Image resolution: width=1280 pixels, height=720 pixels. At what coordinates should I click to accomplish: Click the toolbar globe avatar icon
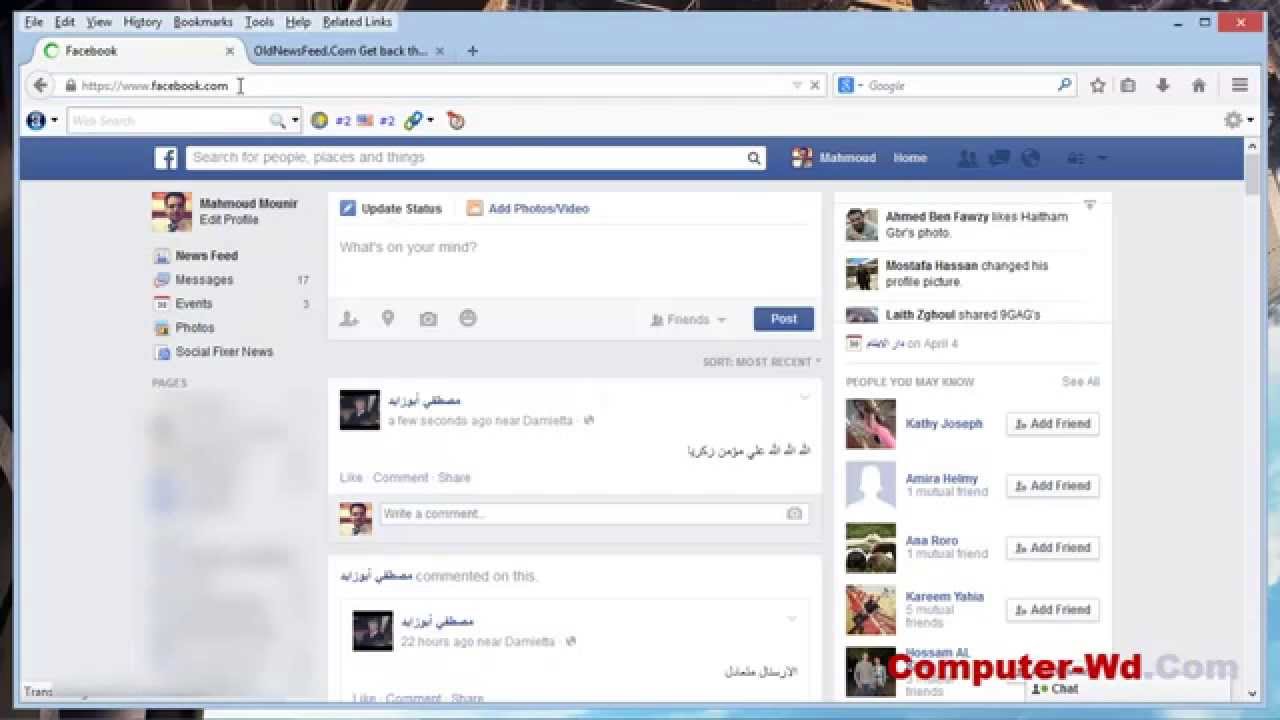click(36, 121)
